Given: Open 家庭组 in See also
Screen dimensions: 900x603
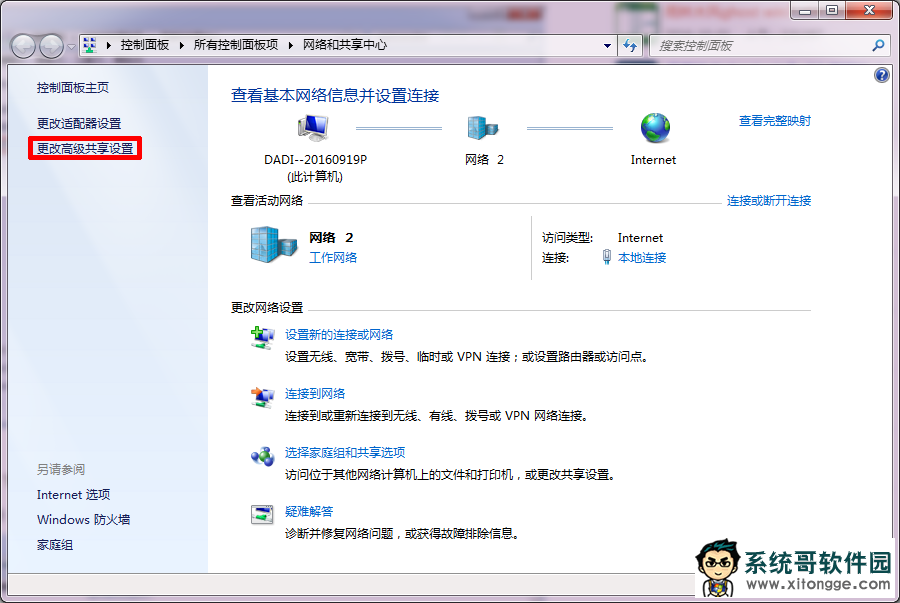Looking at the screenshot, I should click(55, 545).
